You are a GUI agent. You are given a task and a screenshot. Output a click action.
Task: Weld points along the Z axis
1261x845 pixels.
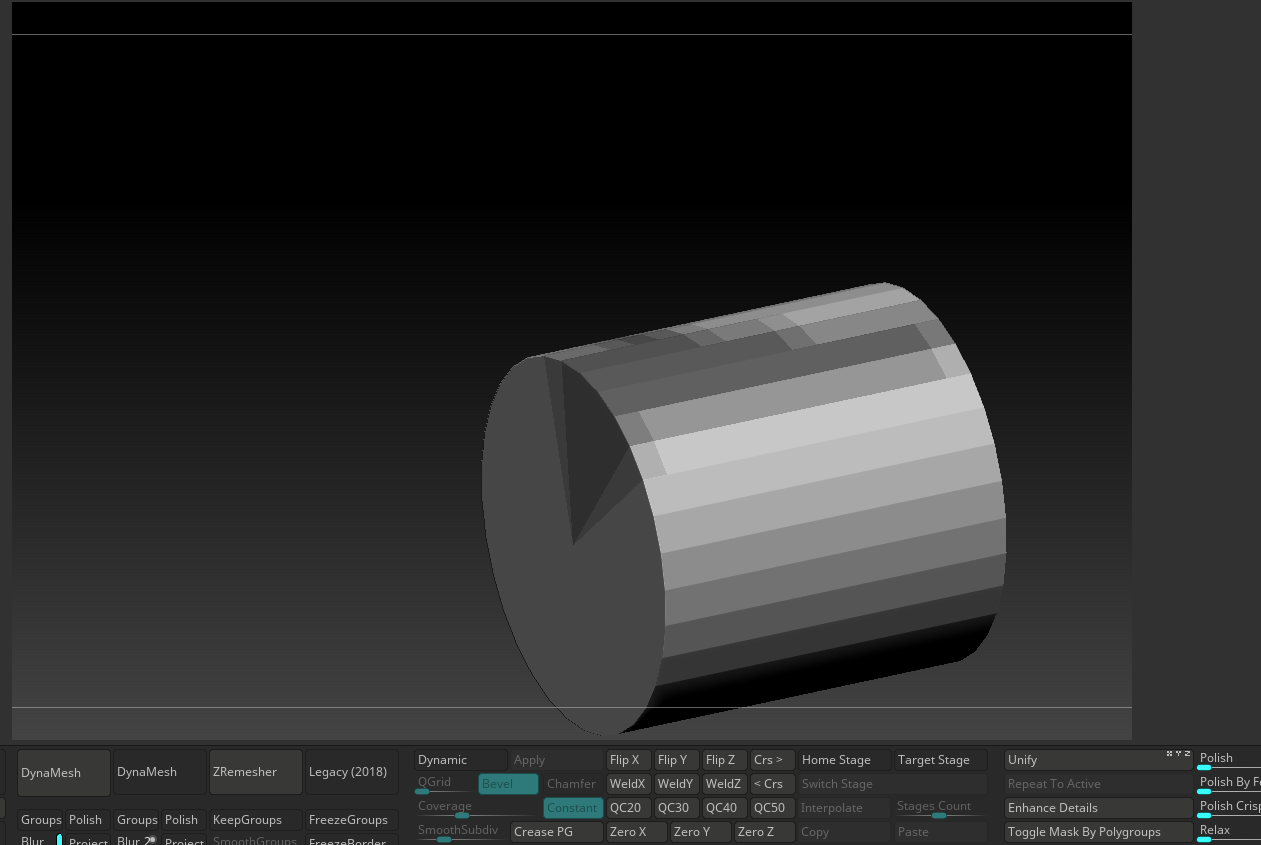[723, 783]
